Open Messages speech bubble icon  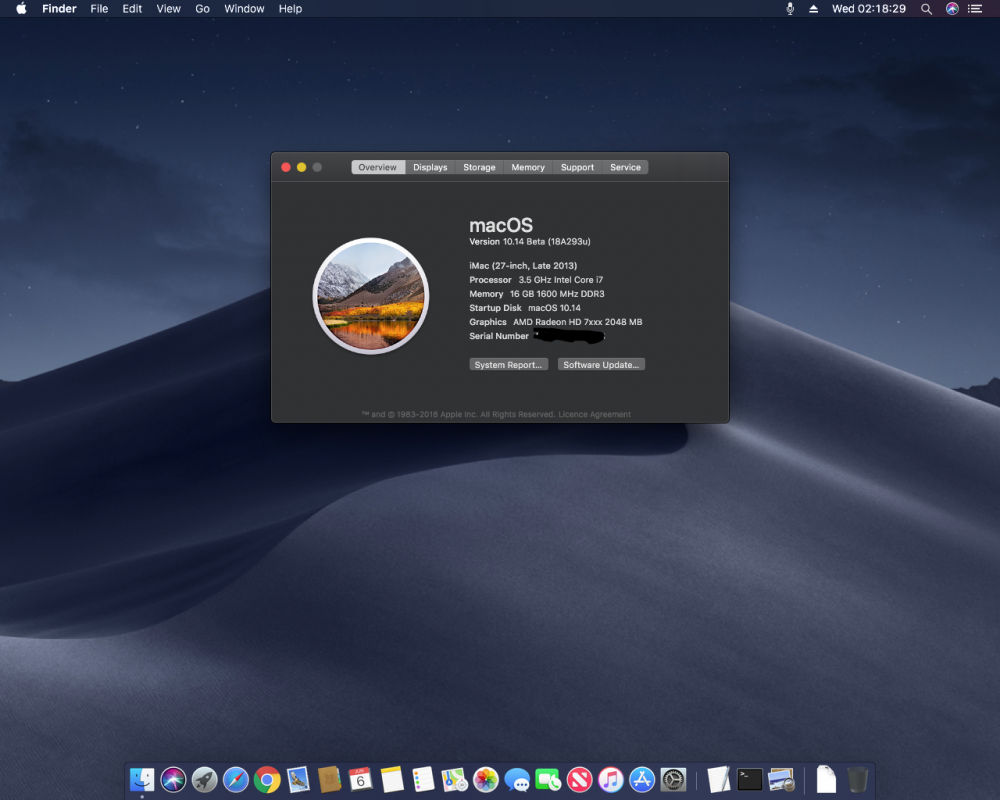point(517,780)
